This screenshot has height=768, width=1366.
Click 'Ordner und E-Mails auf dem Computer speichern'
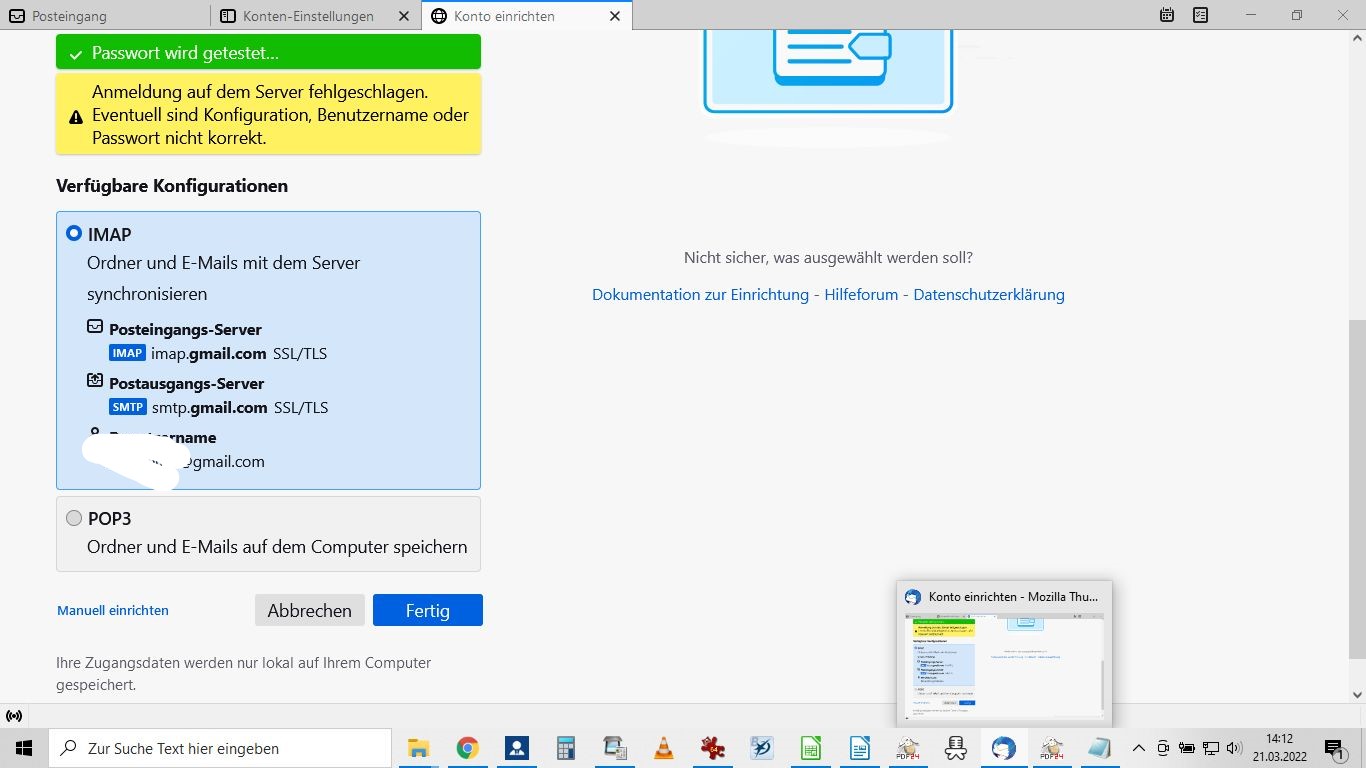(x=277, y=547)
